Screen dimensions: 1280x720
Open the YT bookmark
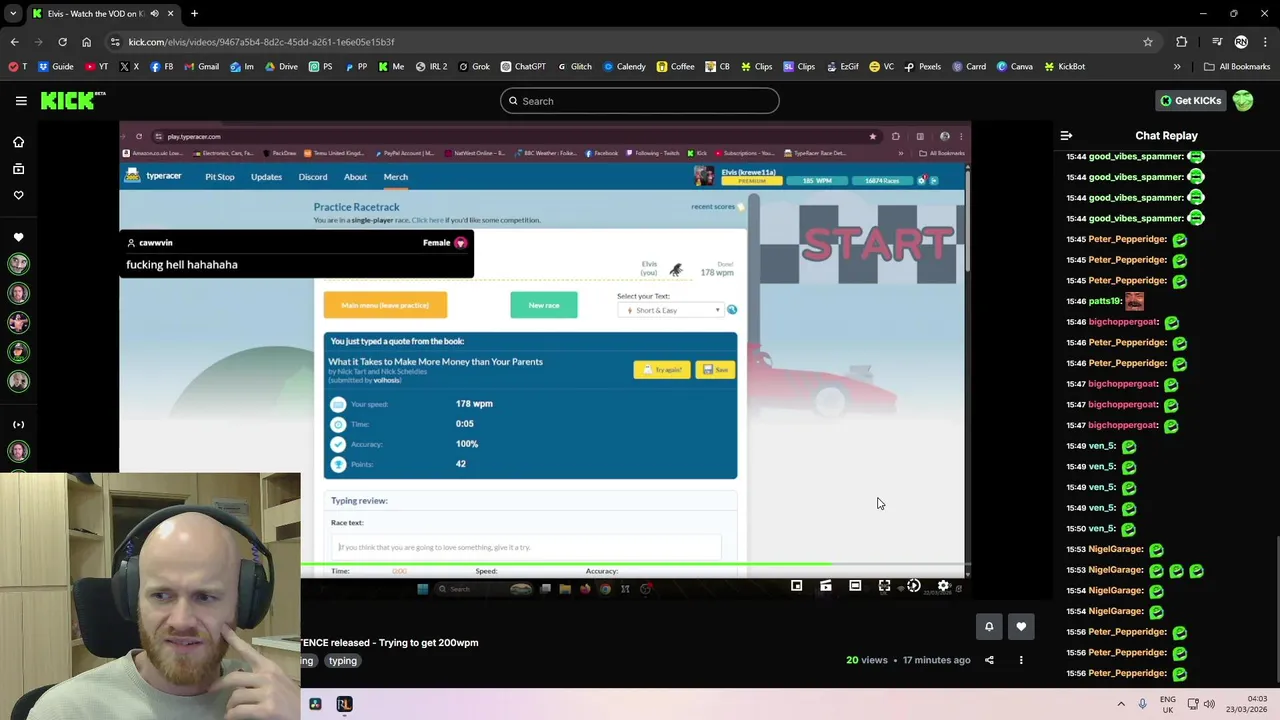(x=97, y=67)
